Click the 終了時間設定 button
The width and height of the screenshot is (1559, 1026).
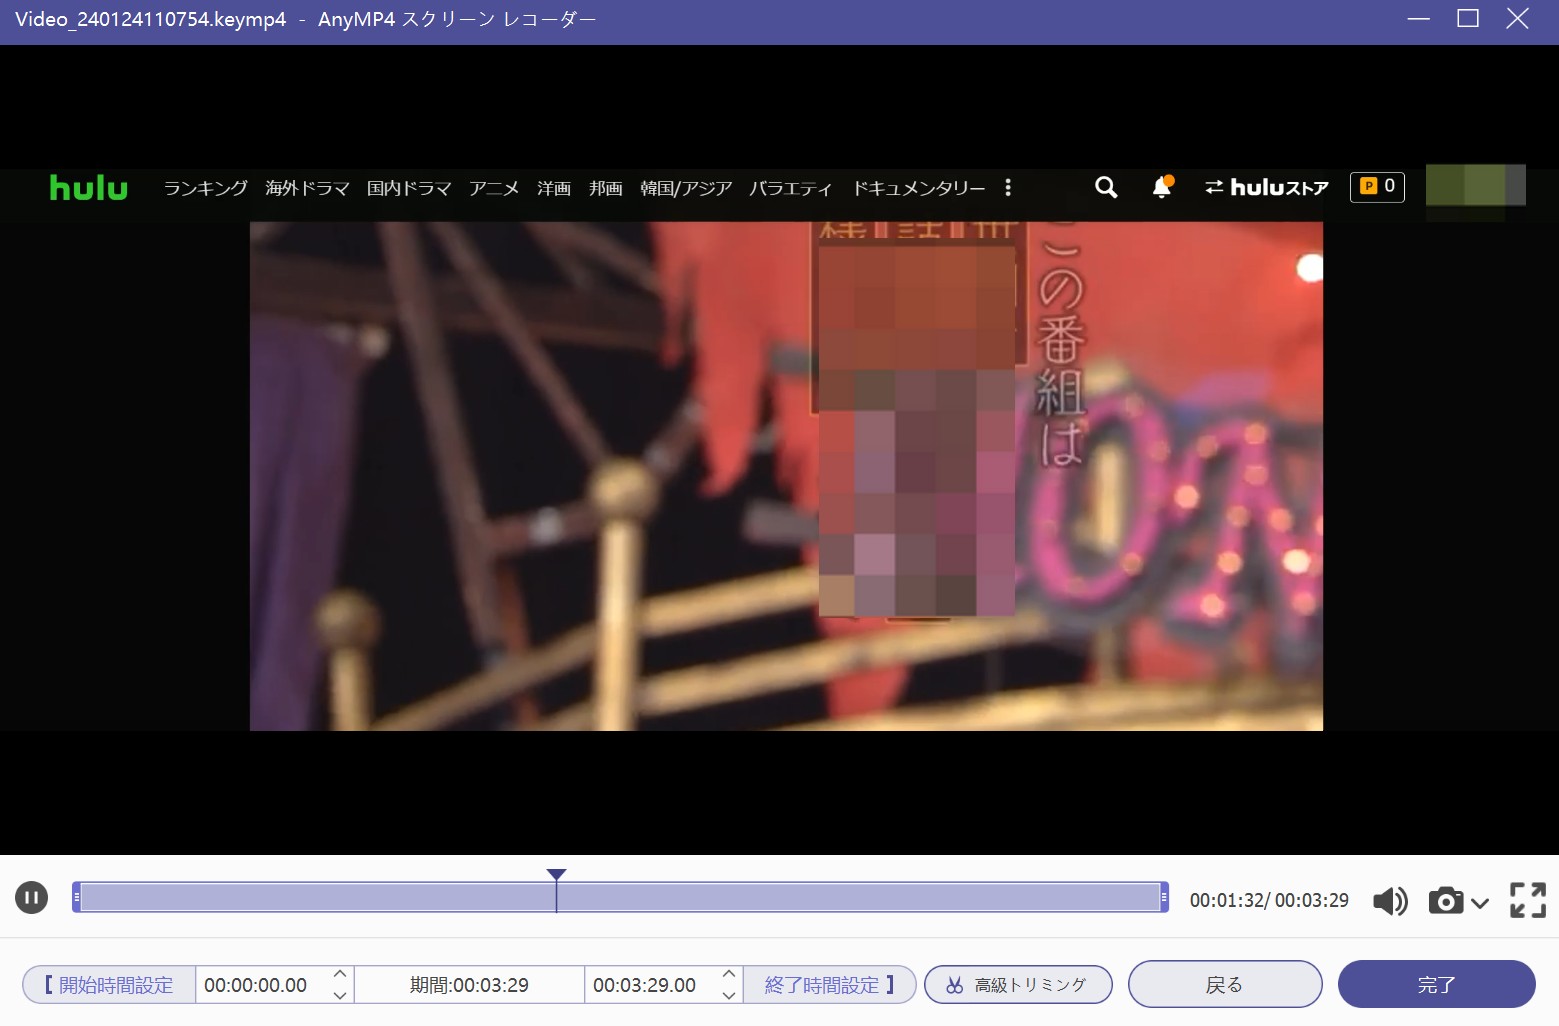(x=829, y=985)
